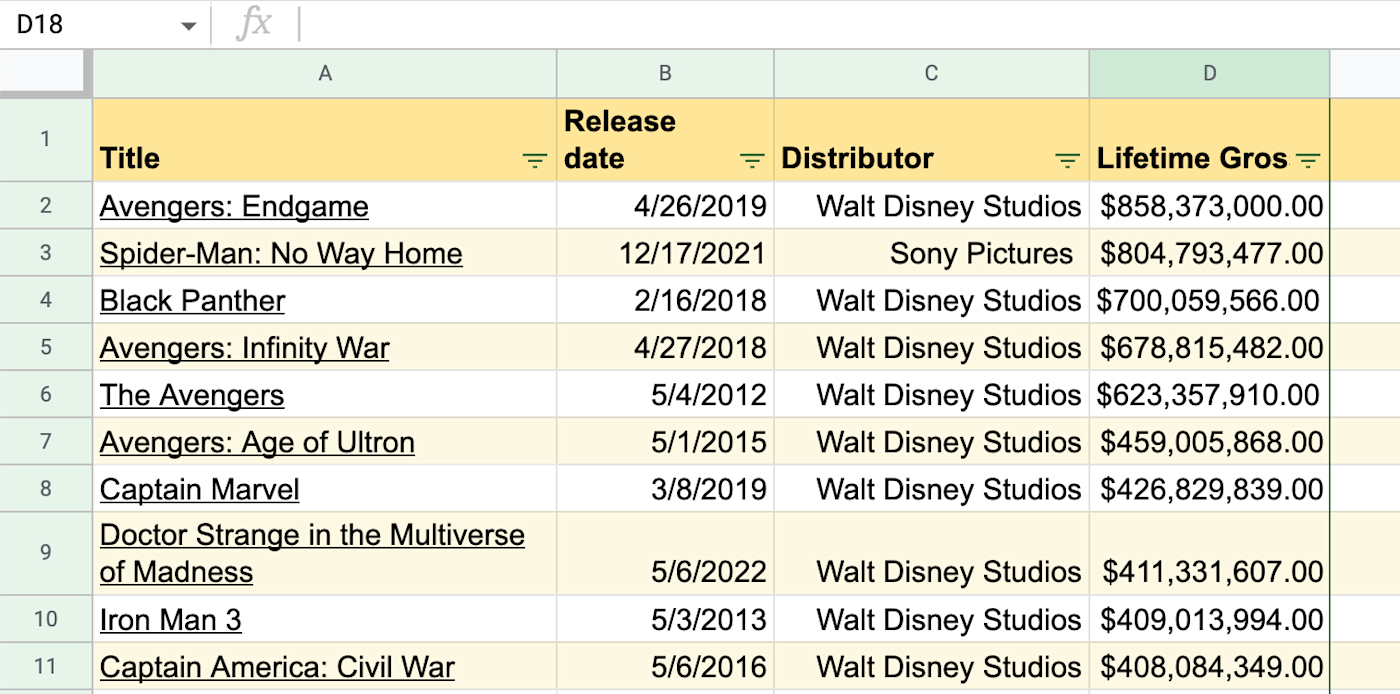Select the entire row 5 header
The image size is (1400, 694).
click(46, 348)
